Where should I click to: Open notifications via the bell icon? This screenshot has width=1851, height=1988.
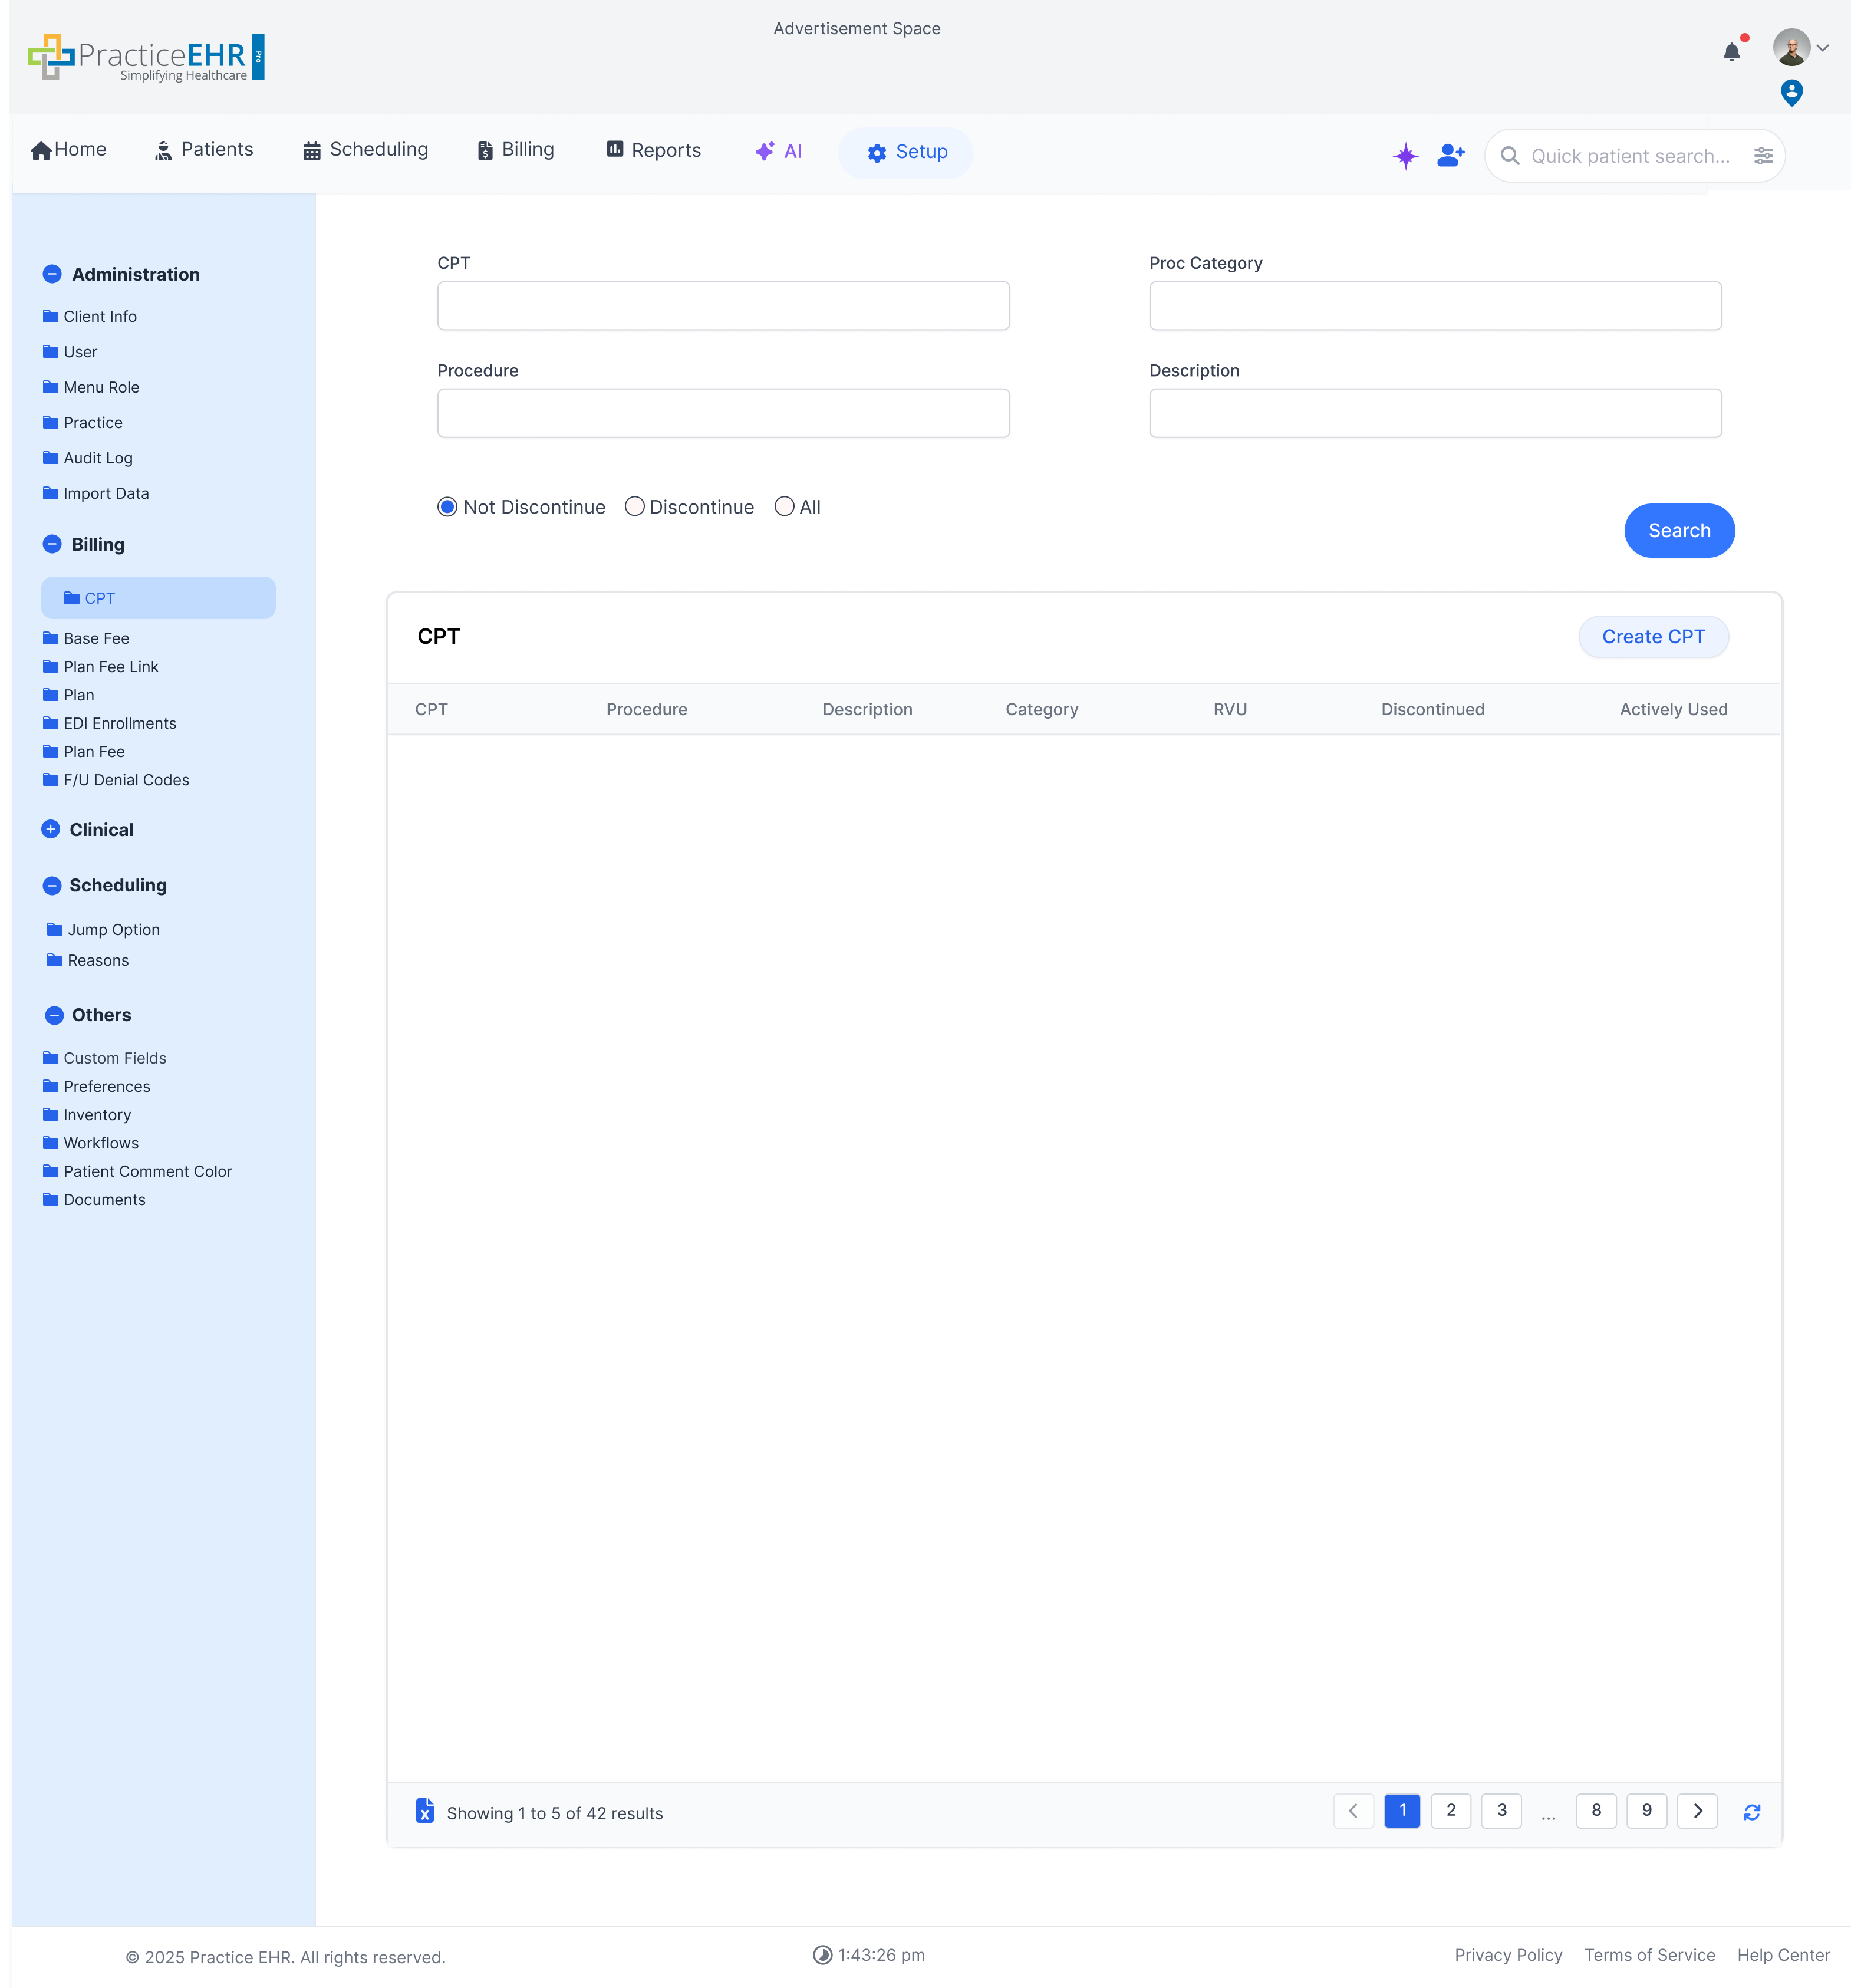tap(1733, 51)
